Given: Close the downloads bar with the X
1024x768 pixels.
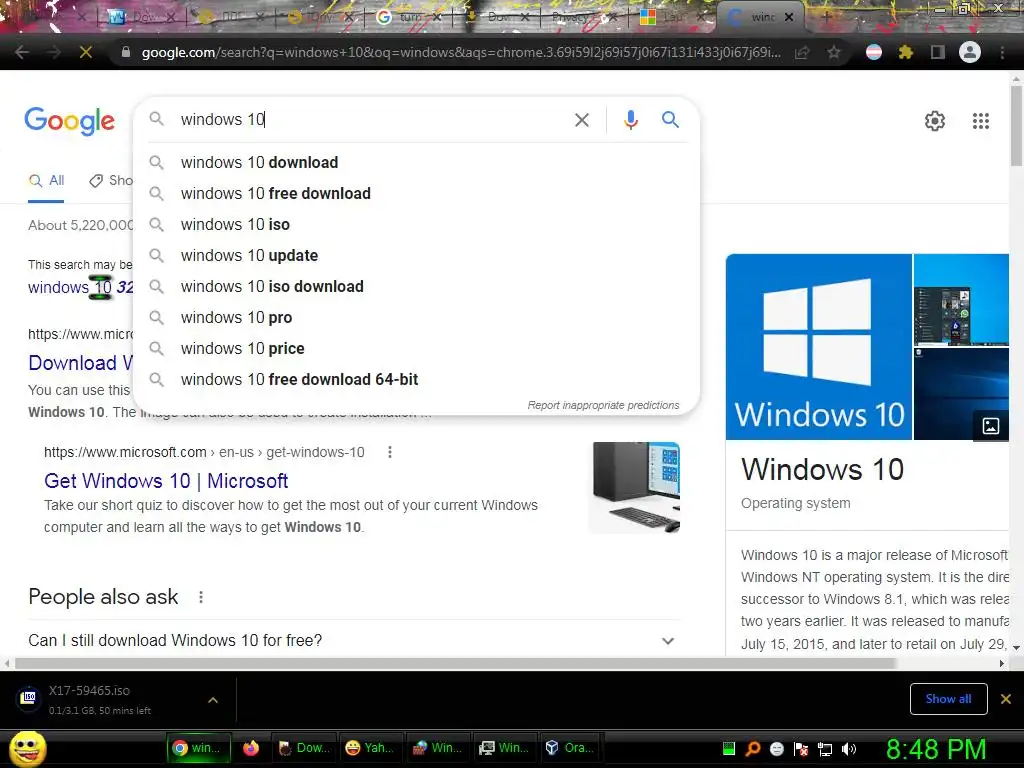Looking at the screenshot, I should 1006,699.
